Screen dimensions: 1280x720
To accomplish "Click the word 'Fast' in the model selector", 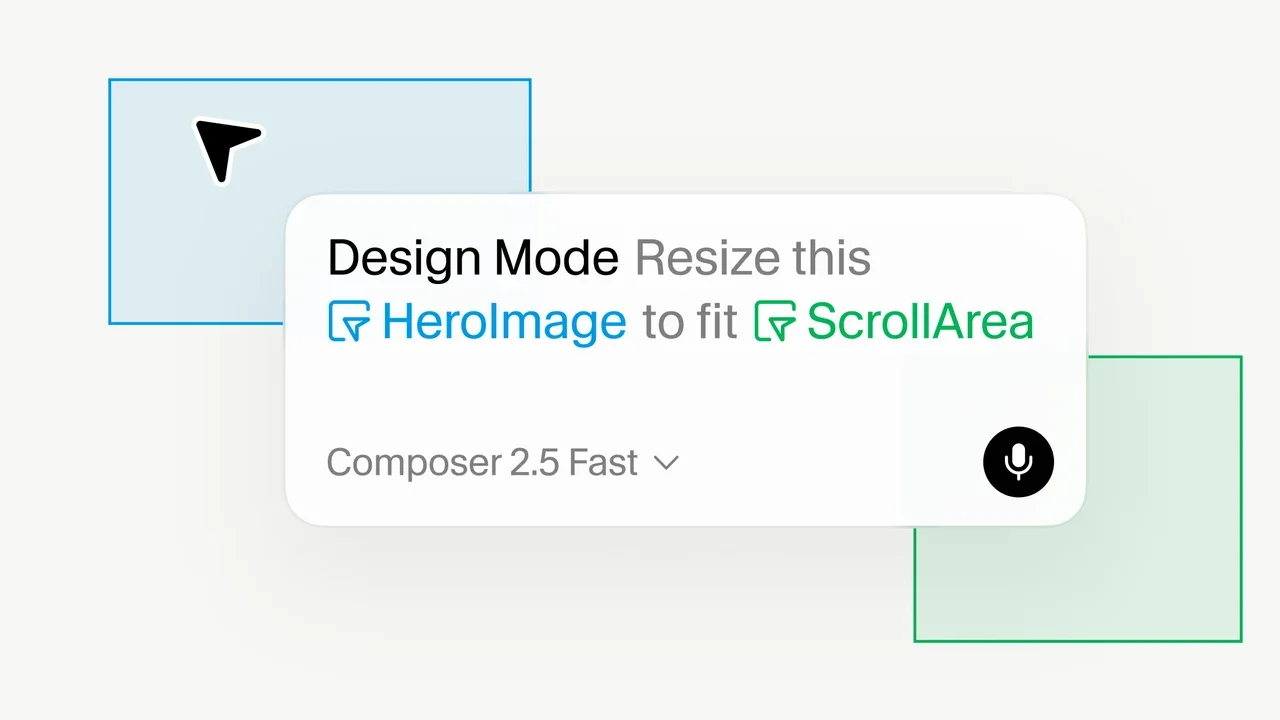I will click(603, 462).
